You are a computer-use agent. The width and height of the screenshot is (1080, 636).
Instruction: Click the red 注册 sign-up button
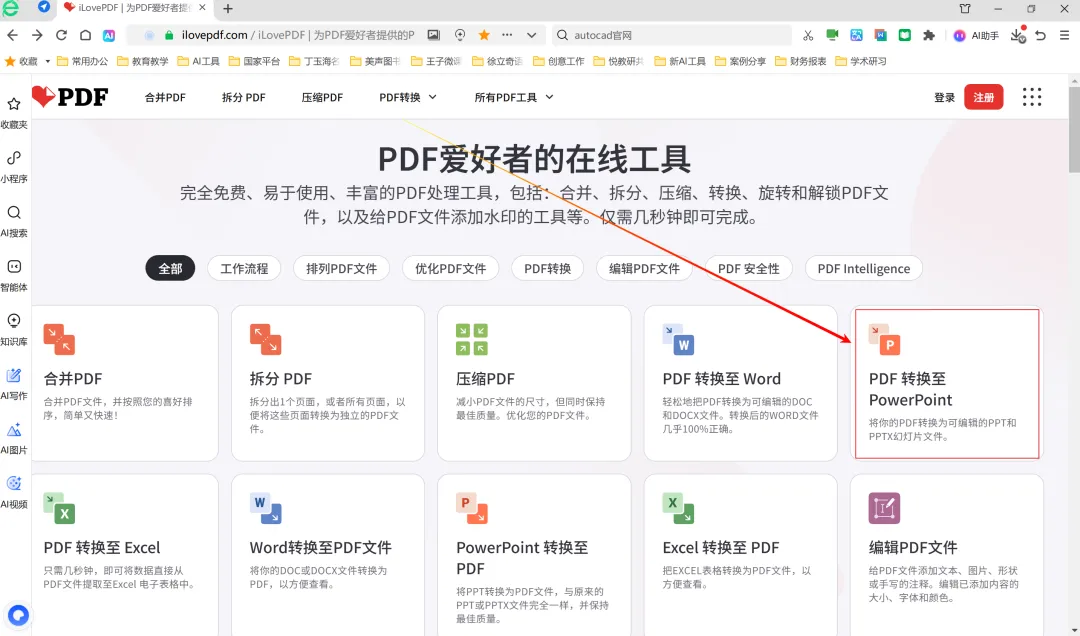984,97
